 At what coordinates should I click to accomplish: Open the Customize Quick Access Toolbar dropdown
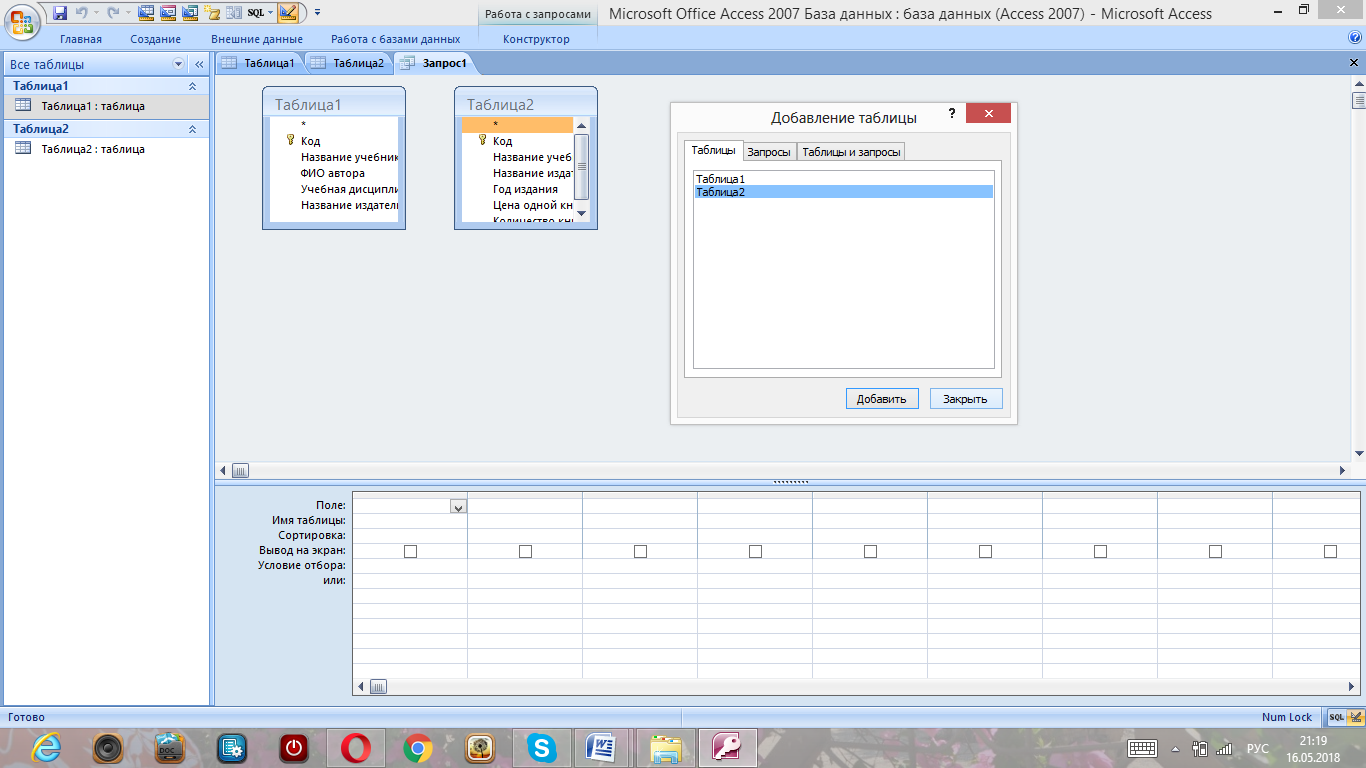coord(317,13)
